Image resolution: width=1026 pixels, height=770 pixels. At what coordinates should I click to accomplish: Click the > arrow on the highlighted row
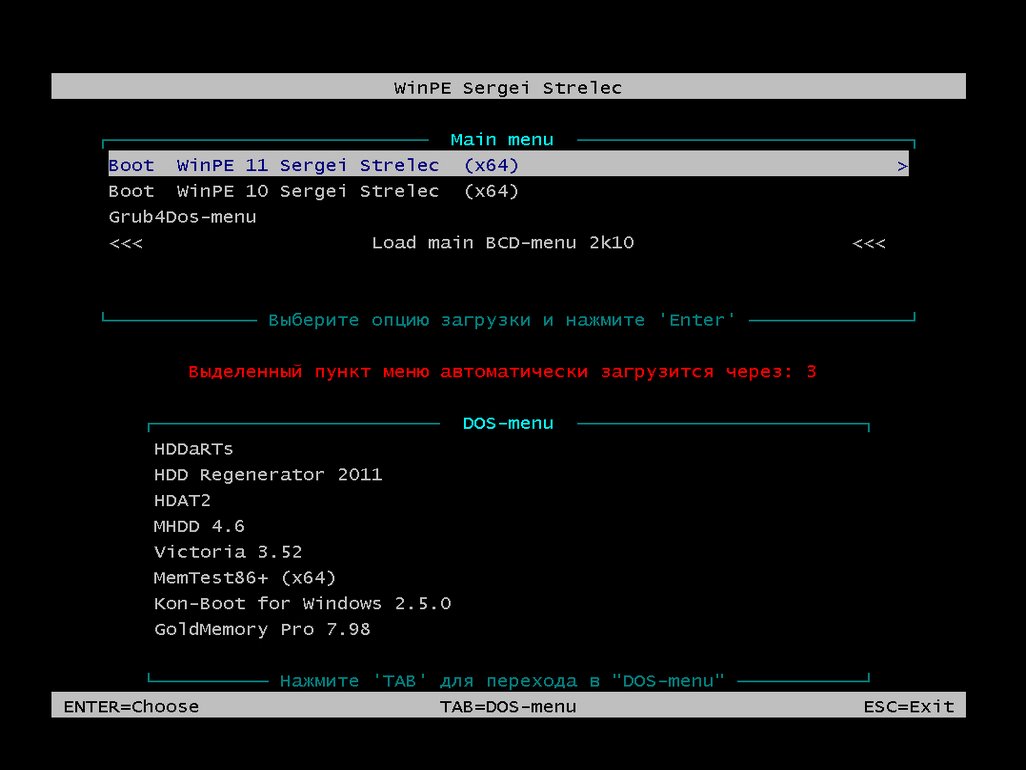tap(902, 166)
